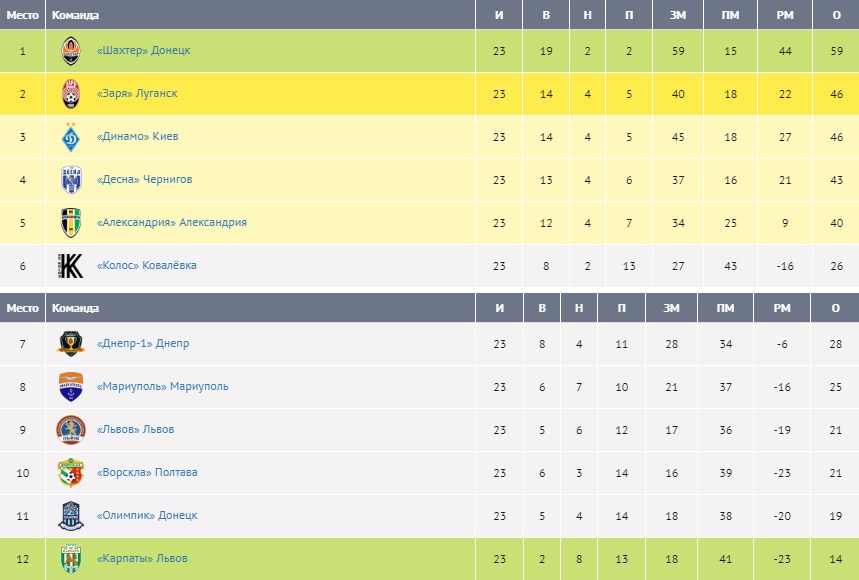Click the Desna Chernihiv club crest
Image resolution: width=859 pixels, height=580 pixels.
(x=71, y=180)
